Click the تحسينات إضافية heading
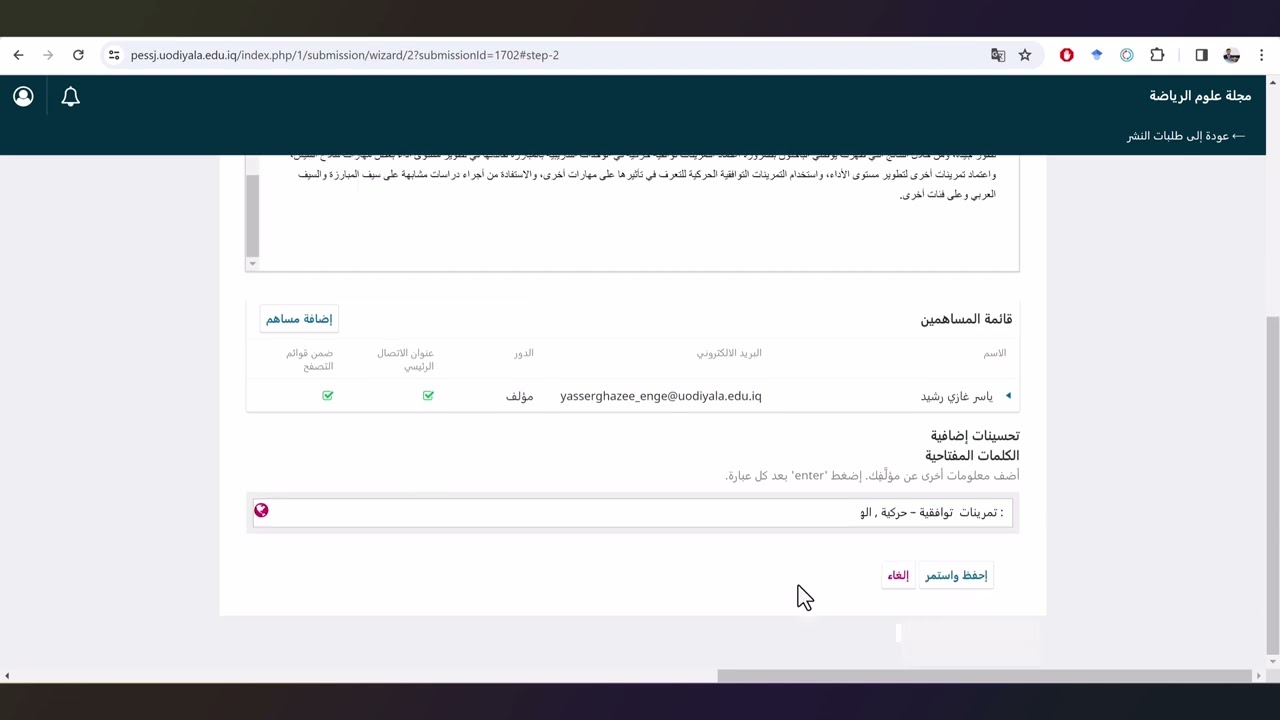Image resolution: width=1280 pixels, height=720 pixels. tap(975, 436)
